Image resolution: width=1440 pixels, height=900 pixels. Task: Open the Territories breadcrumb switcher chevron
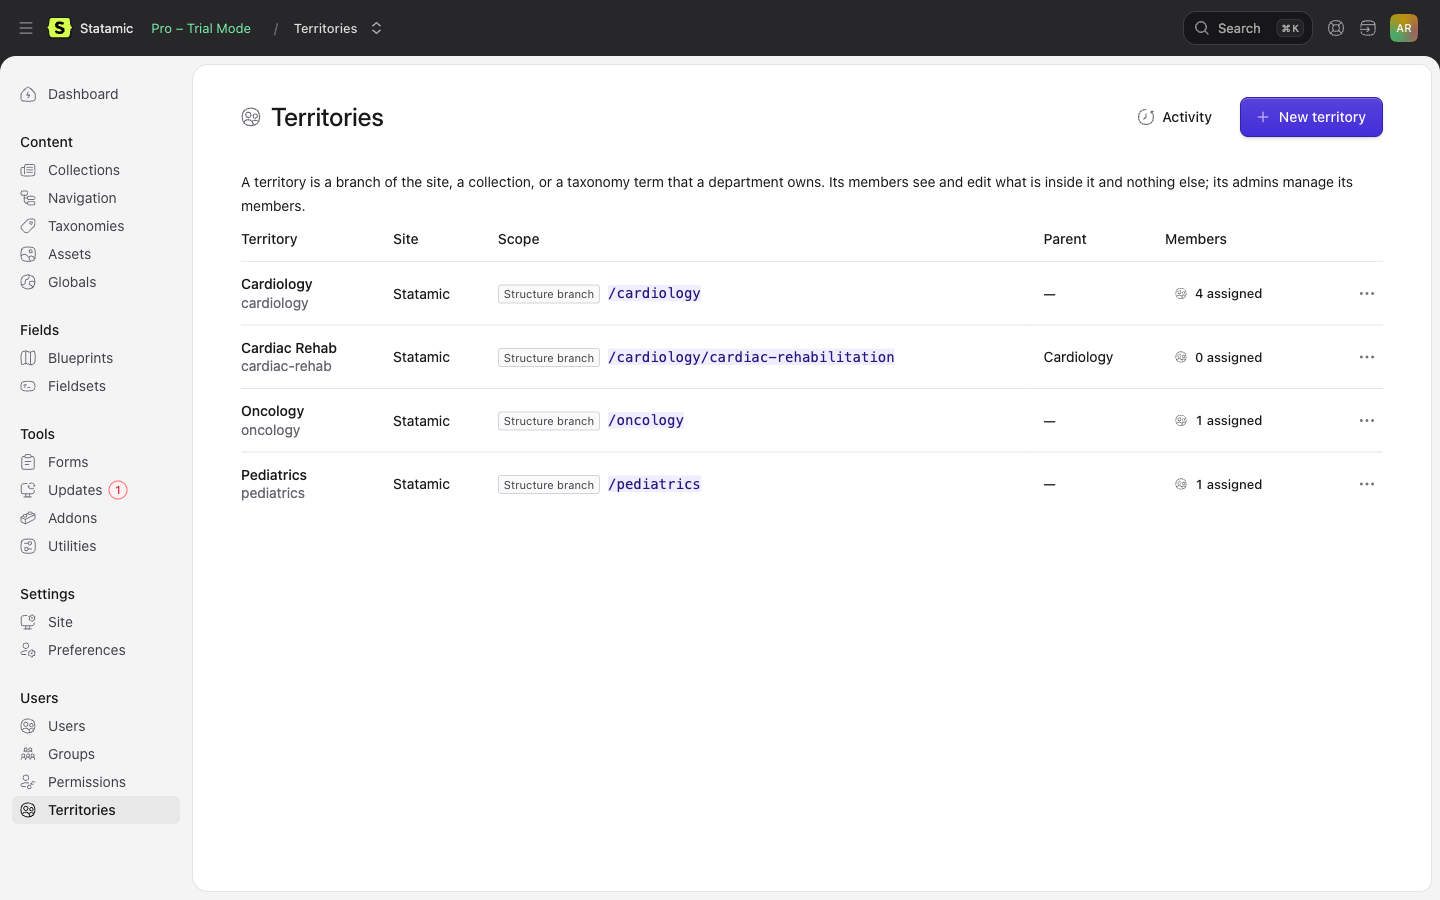point(376,28)
